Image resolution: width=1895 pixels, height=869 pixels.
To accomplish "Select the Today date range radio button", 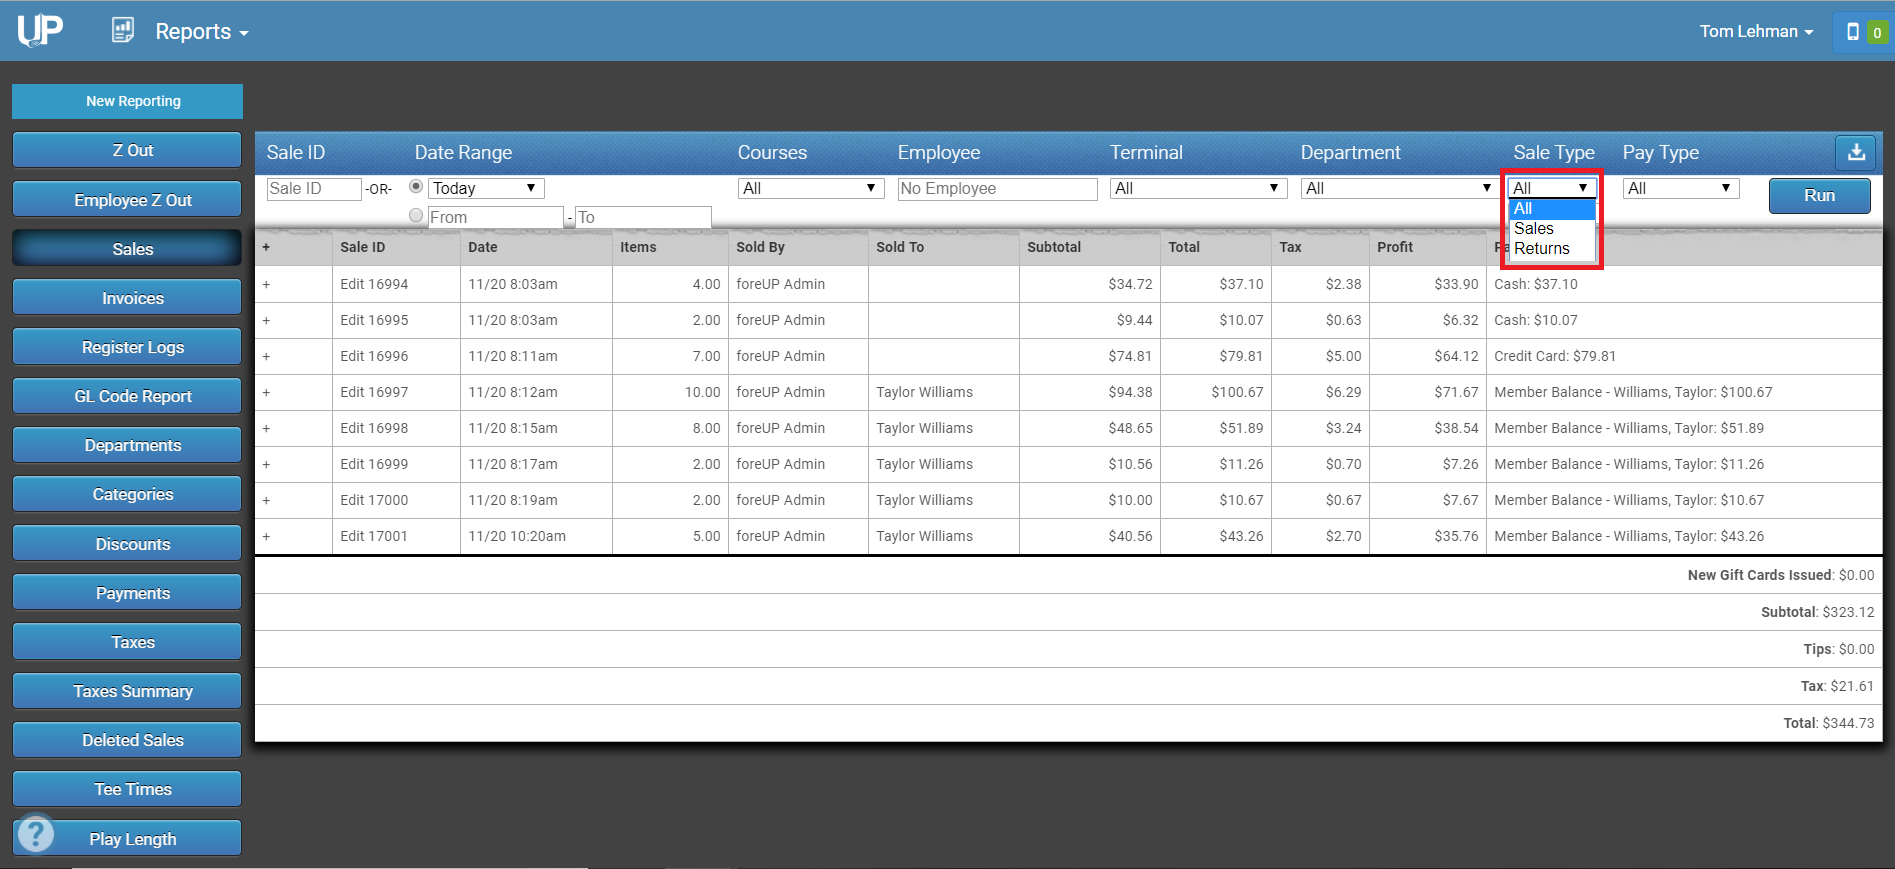I will [416, 186].
